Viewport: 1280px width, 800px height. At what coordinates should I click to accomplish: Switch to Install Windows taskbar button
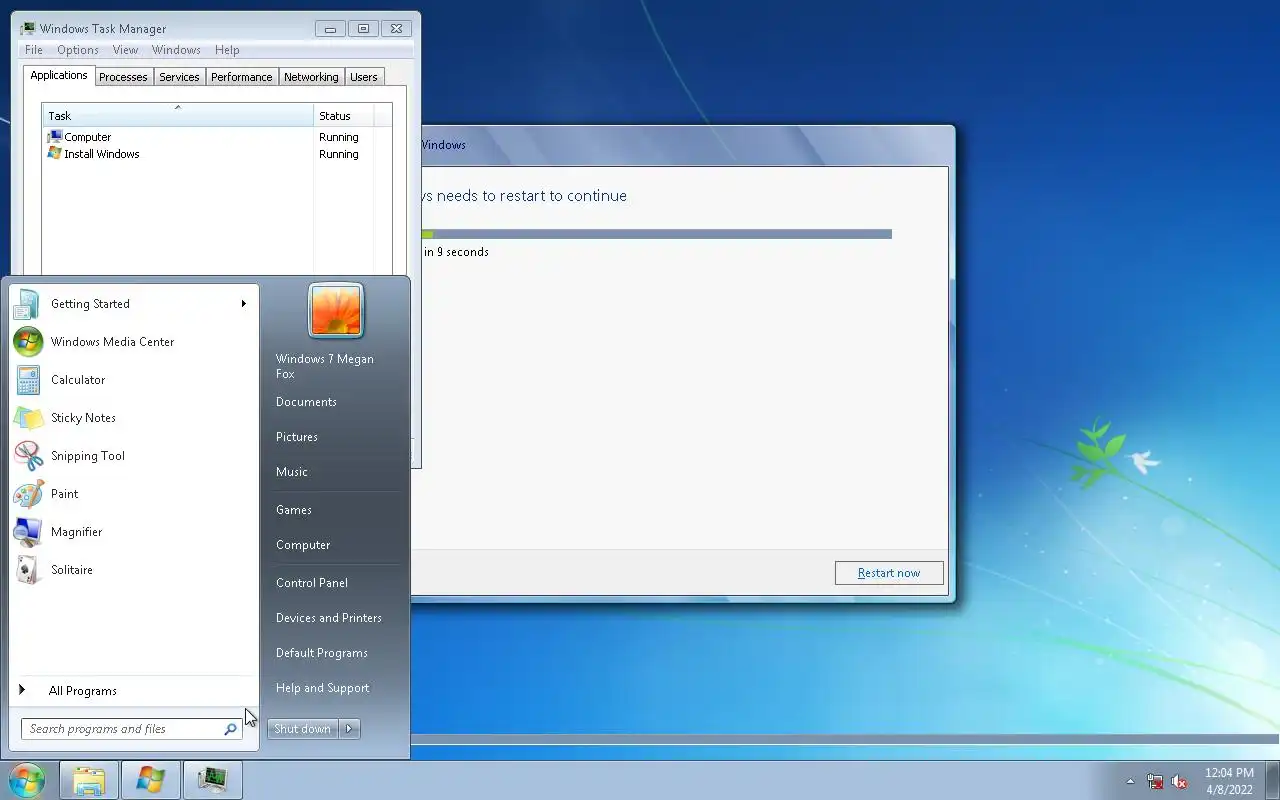(x=151, y=780)
